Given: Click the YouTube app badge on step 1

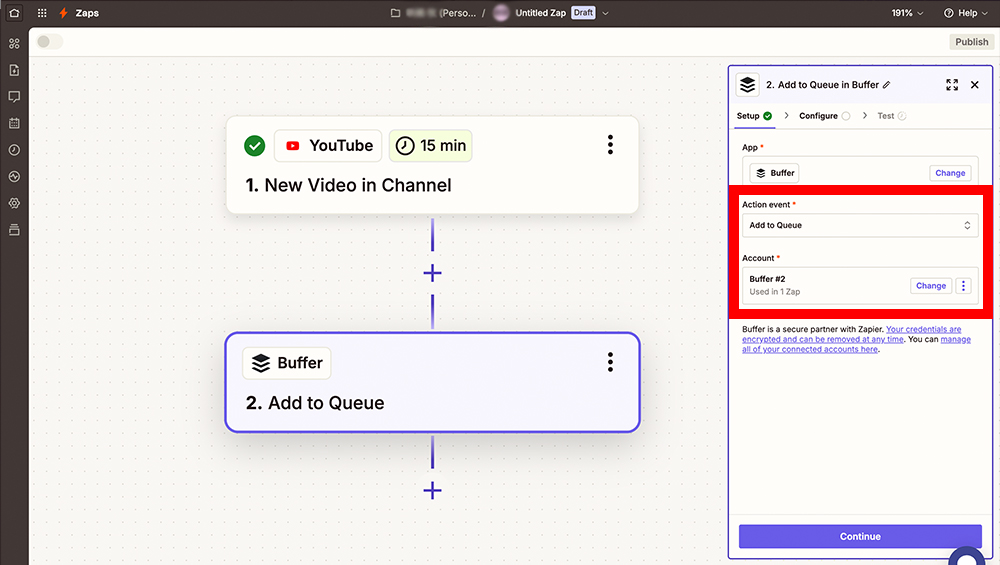Looking at the screenshot, I should click(328, 145).
